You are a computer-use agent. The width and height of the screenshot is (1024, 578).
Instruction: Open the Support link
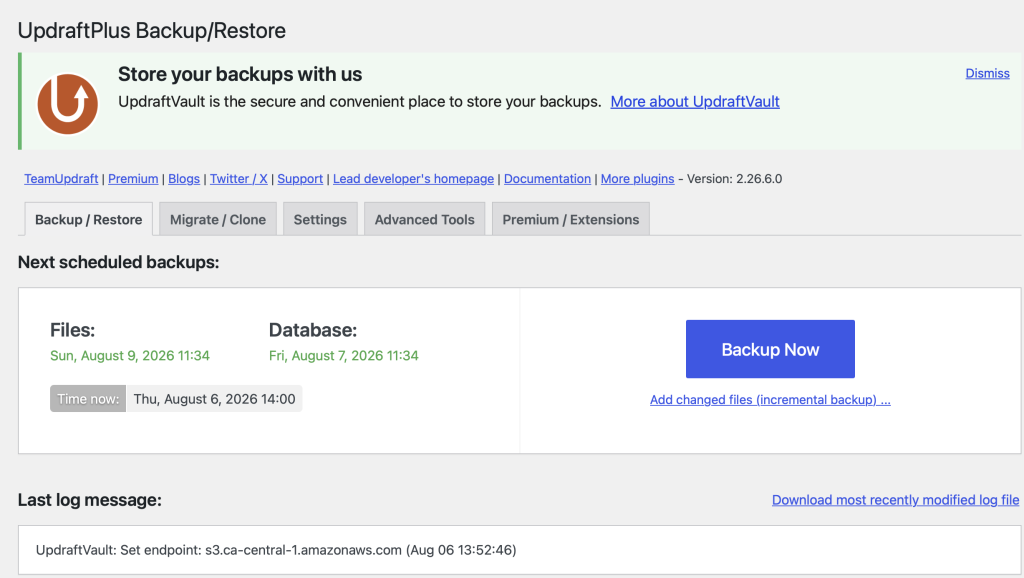coord(300,179)
